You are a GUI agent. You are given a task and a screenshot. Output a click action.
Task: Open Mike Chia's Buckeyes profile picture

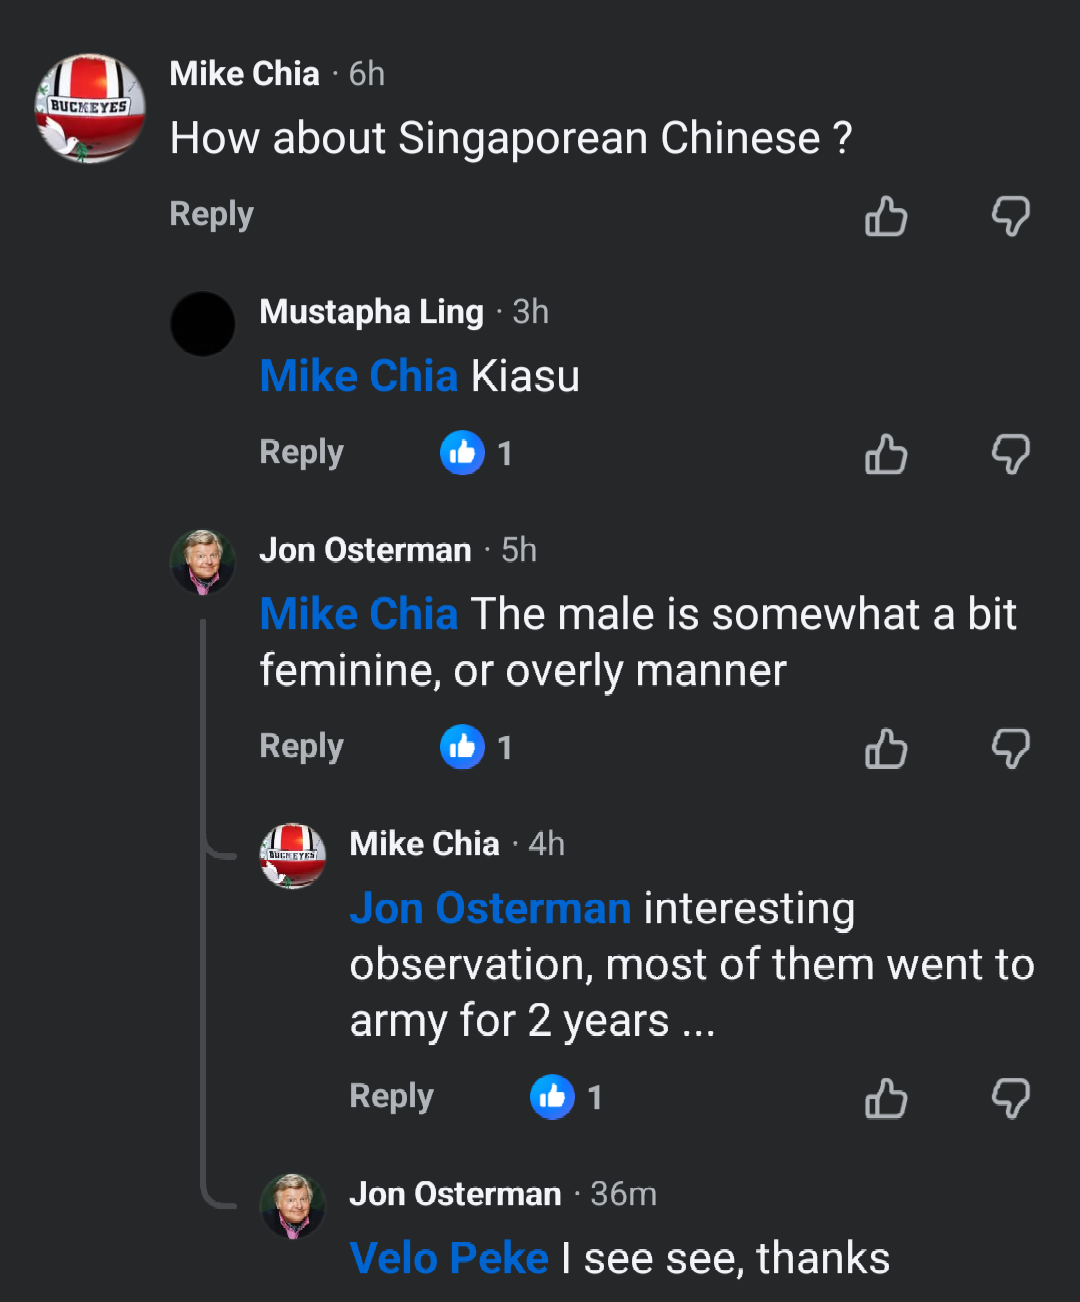pyautogui.click(x=90, y=107)
